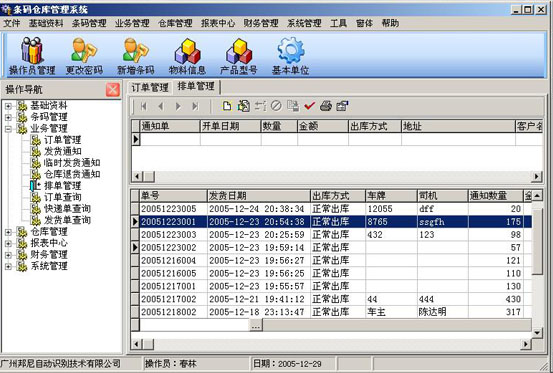Close the 操作导航 panel
Viewport: 553px width, 373px height.
pos(113,90)
